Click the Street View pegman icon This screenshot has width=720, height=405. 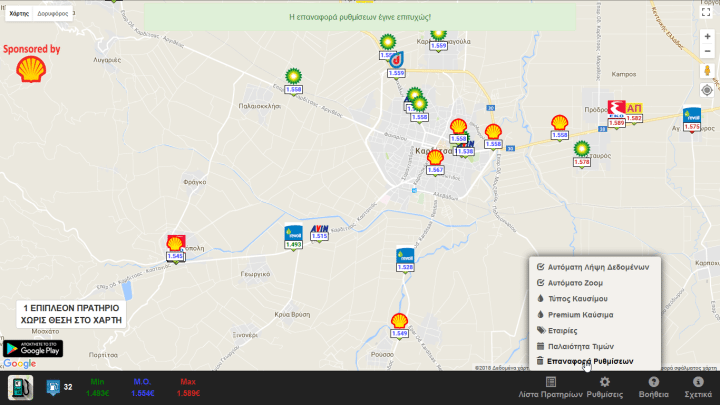tap(707, 71)
